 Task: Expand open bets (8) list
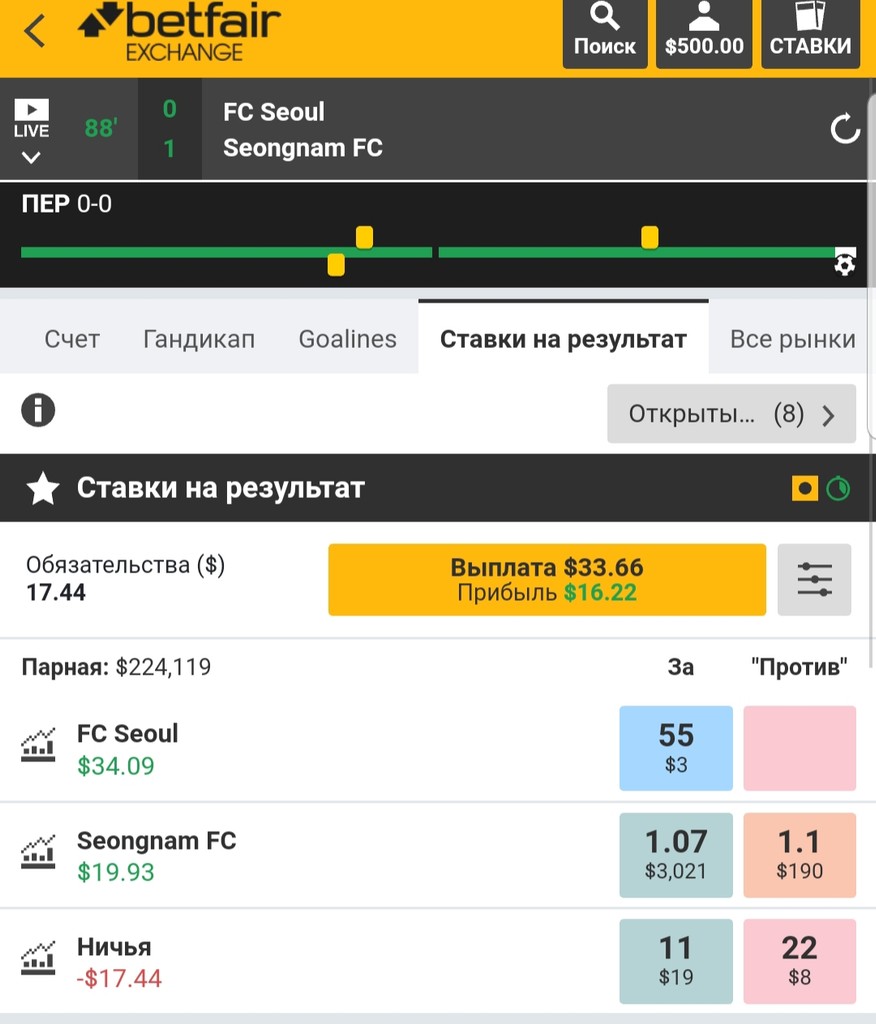click(x=731, y=414)
